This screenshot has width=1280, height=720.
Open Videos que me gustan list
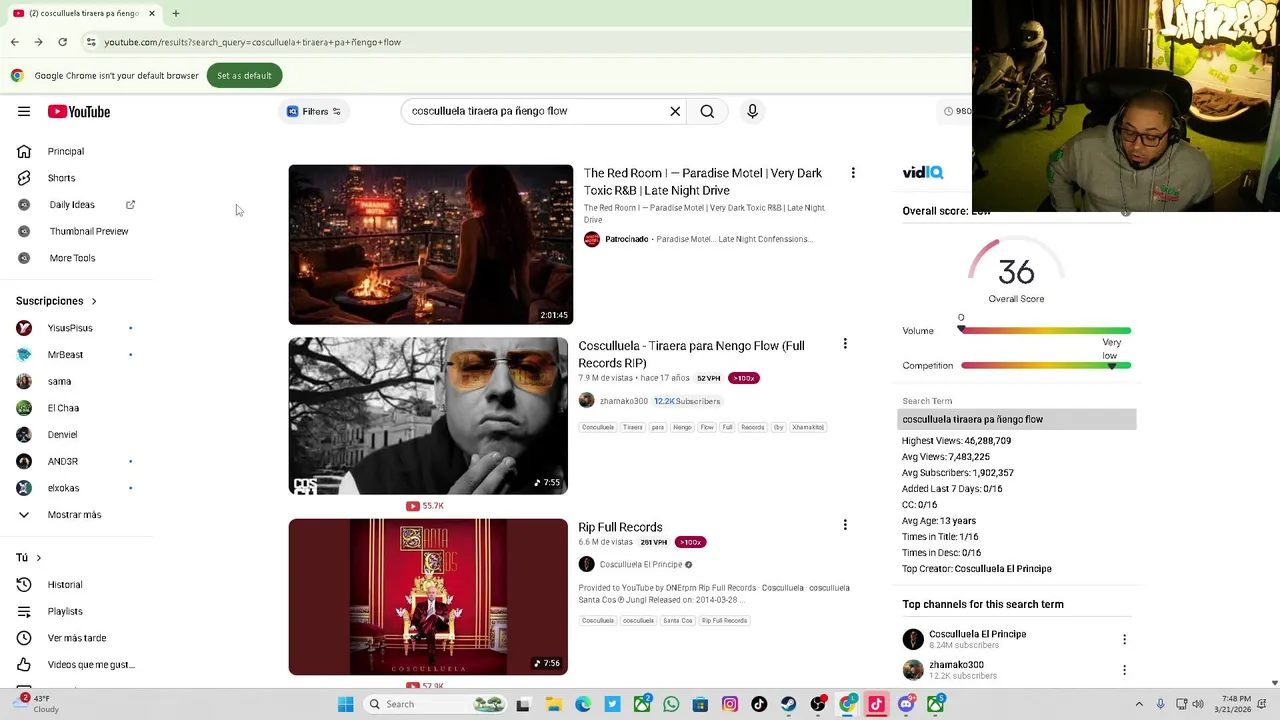(x=90, y=664)
